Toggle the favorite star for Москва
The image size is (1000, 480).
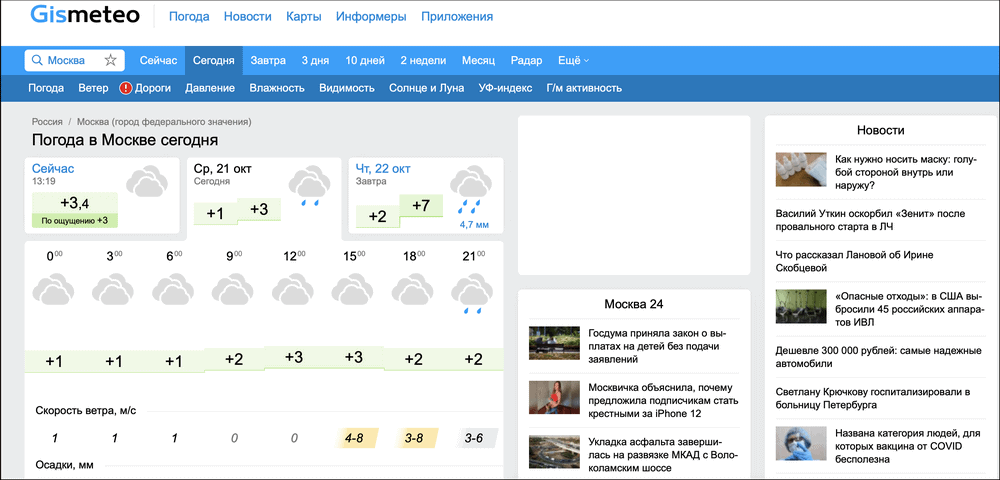(111, 60)
